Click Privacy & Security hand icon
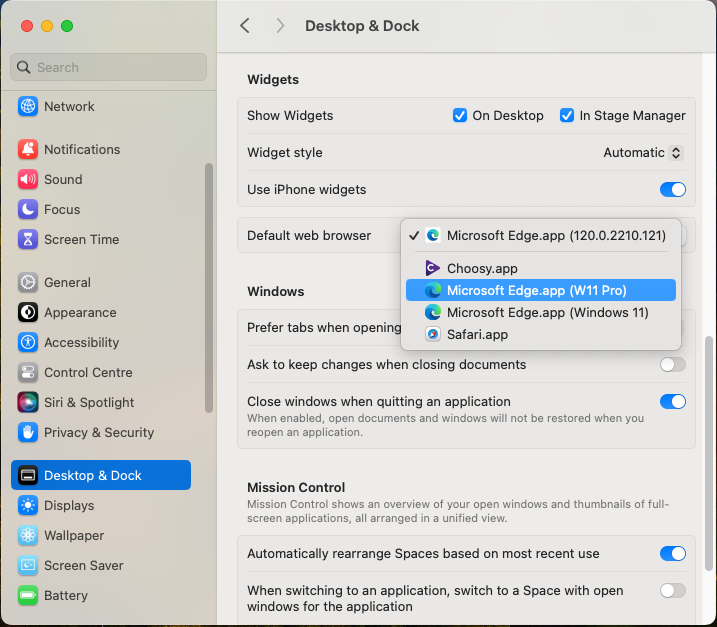 [x=28, y=433]
